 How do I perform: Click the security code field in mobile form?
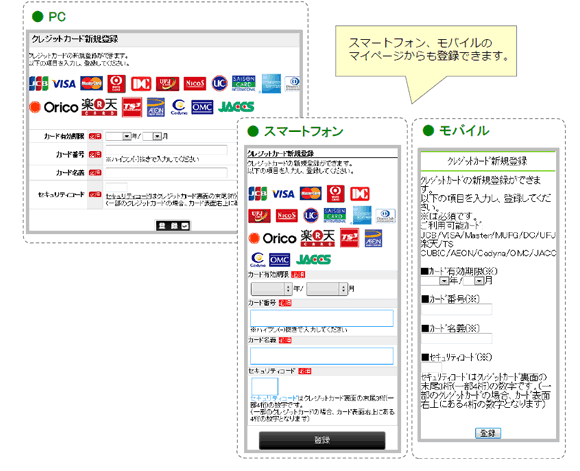point(431,367)
